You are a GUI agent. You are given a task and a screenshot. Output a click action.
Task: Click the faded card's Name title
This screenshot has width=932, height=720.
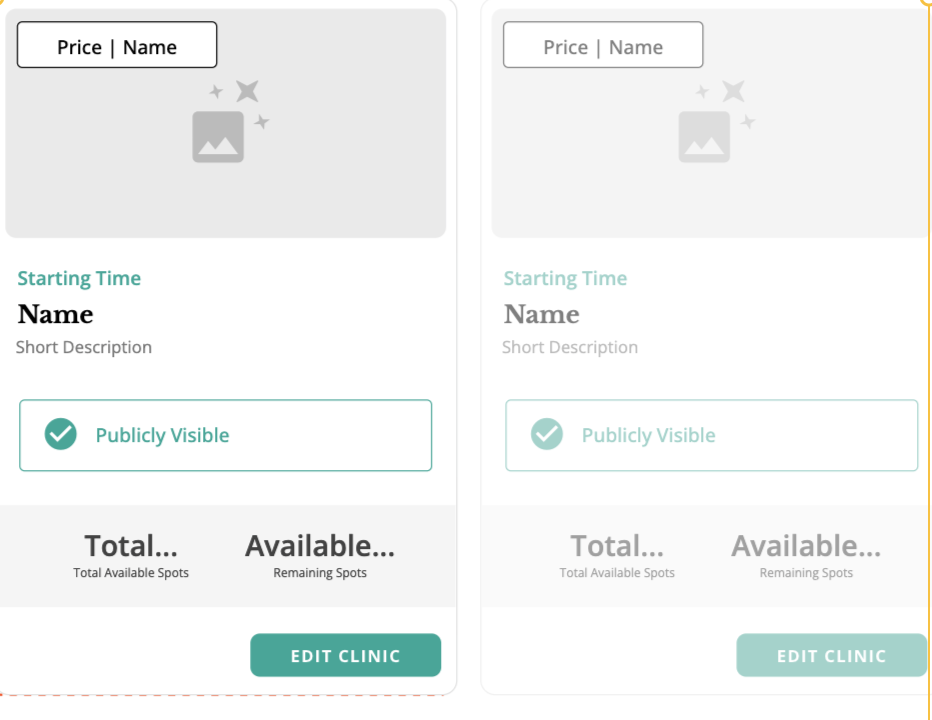542,315
